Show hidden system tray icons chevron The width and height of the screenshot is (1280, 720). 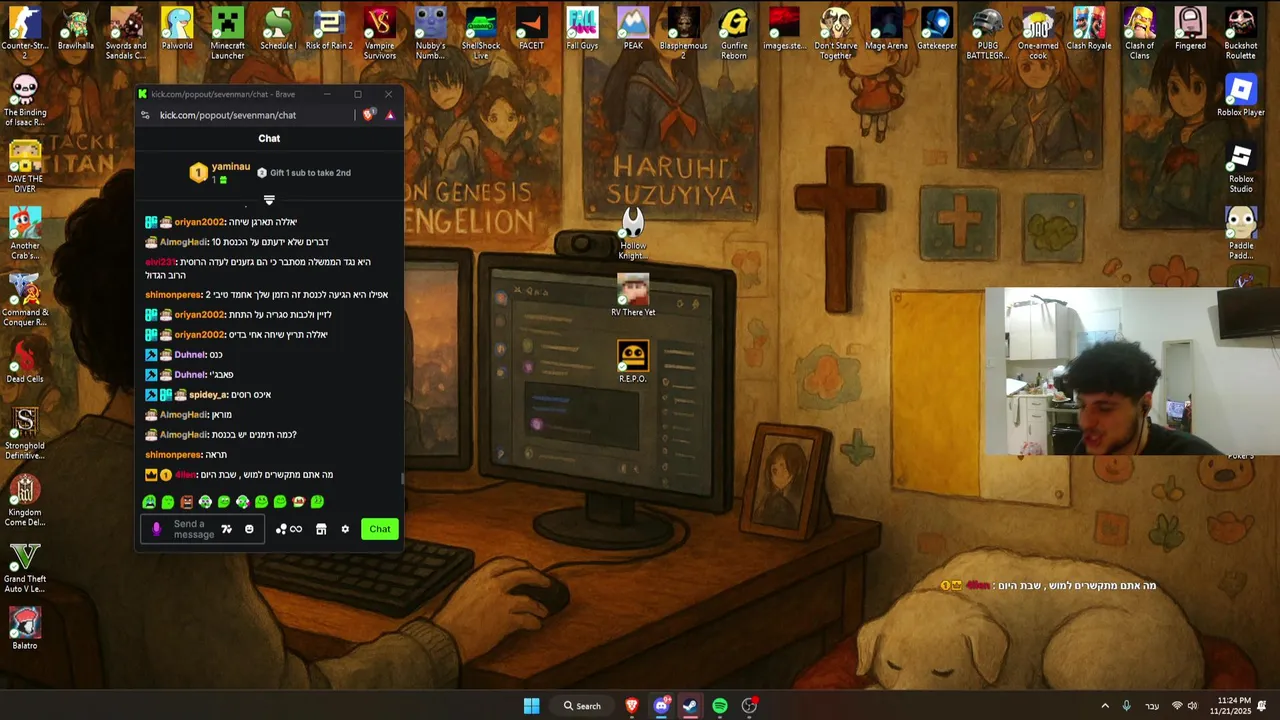point(1105,706)
